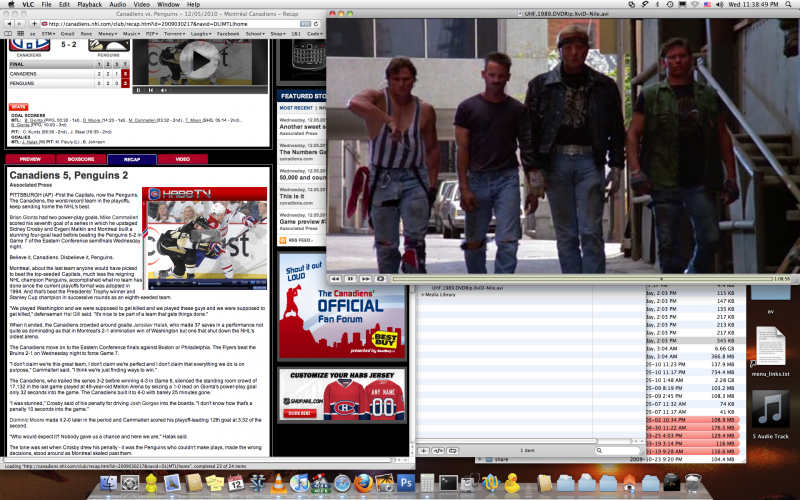The image size is (800, 500).
Task: Open Photoshop from the dock
Action: pos(406,483)
